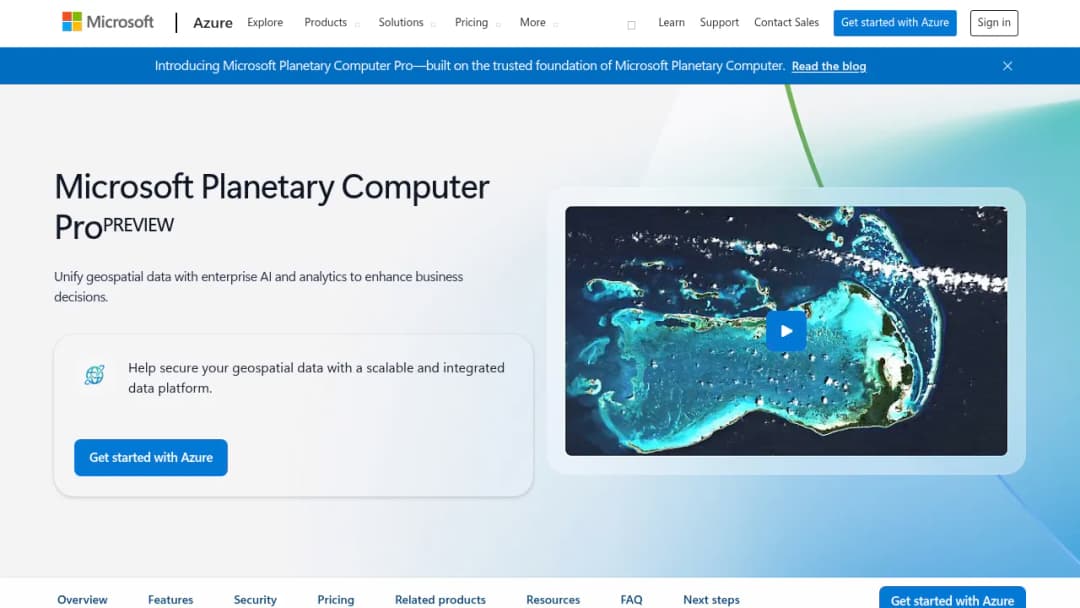Open the Support link
Viewport: 1080px width, 608px height.
pyautogui.click(x=719, y=22)
